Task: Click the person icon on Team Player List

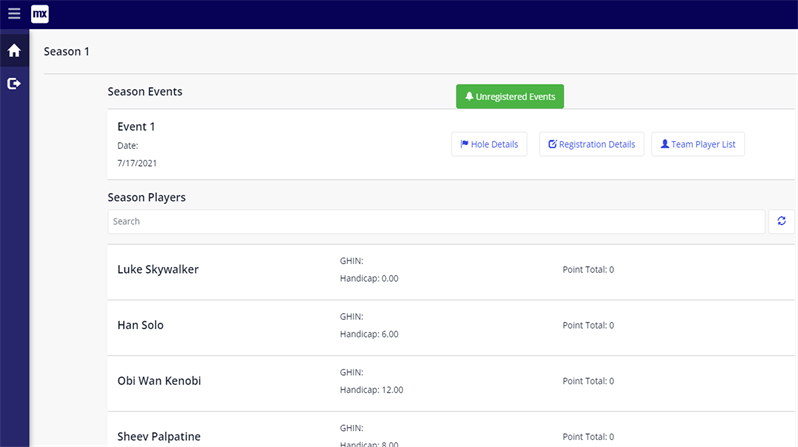Action: (x=664, y=144)
